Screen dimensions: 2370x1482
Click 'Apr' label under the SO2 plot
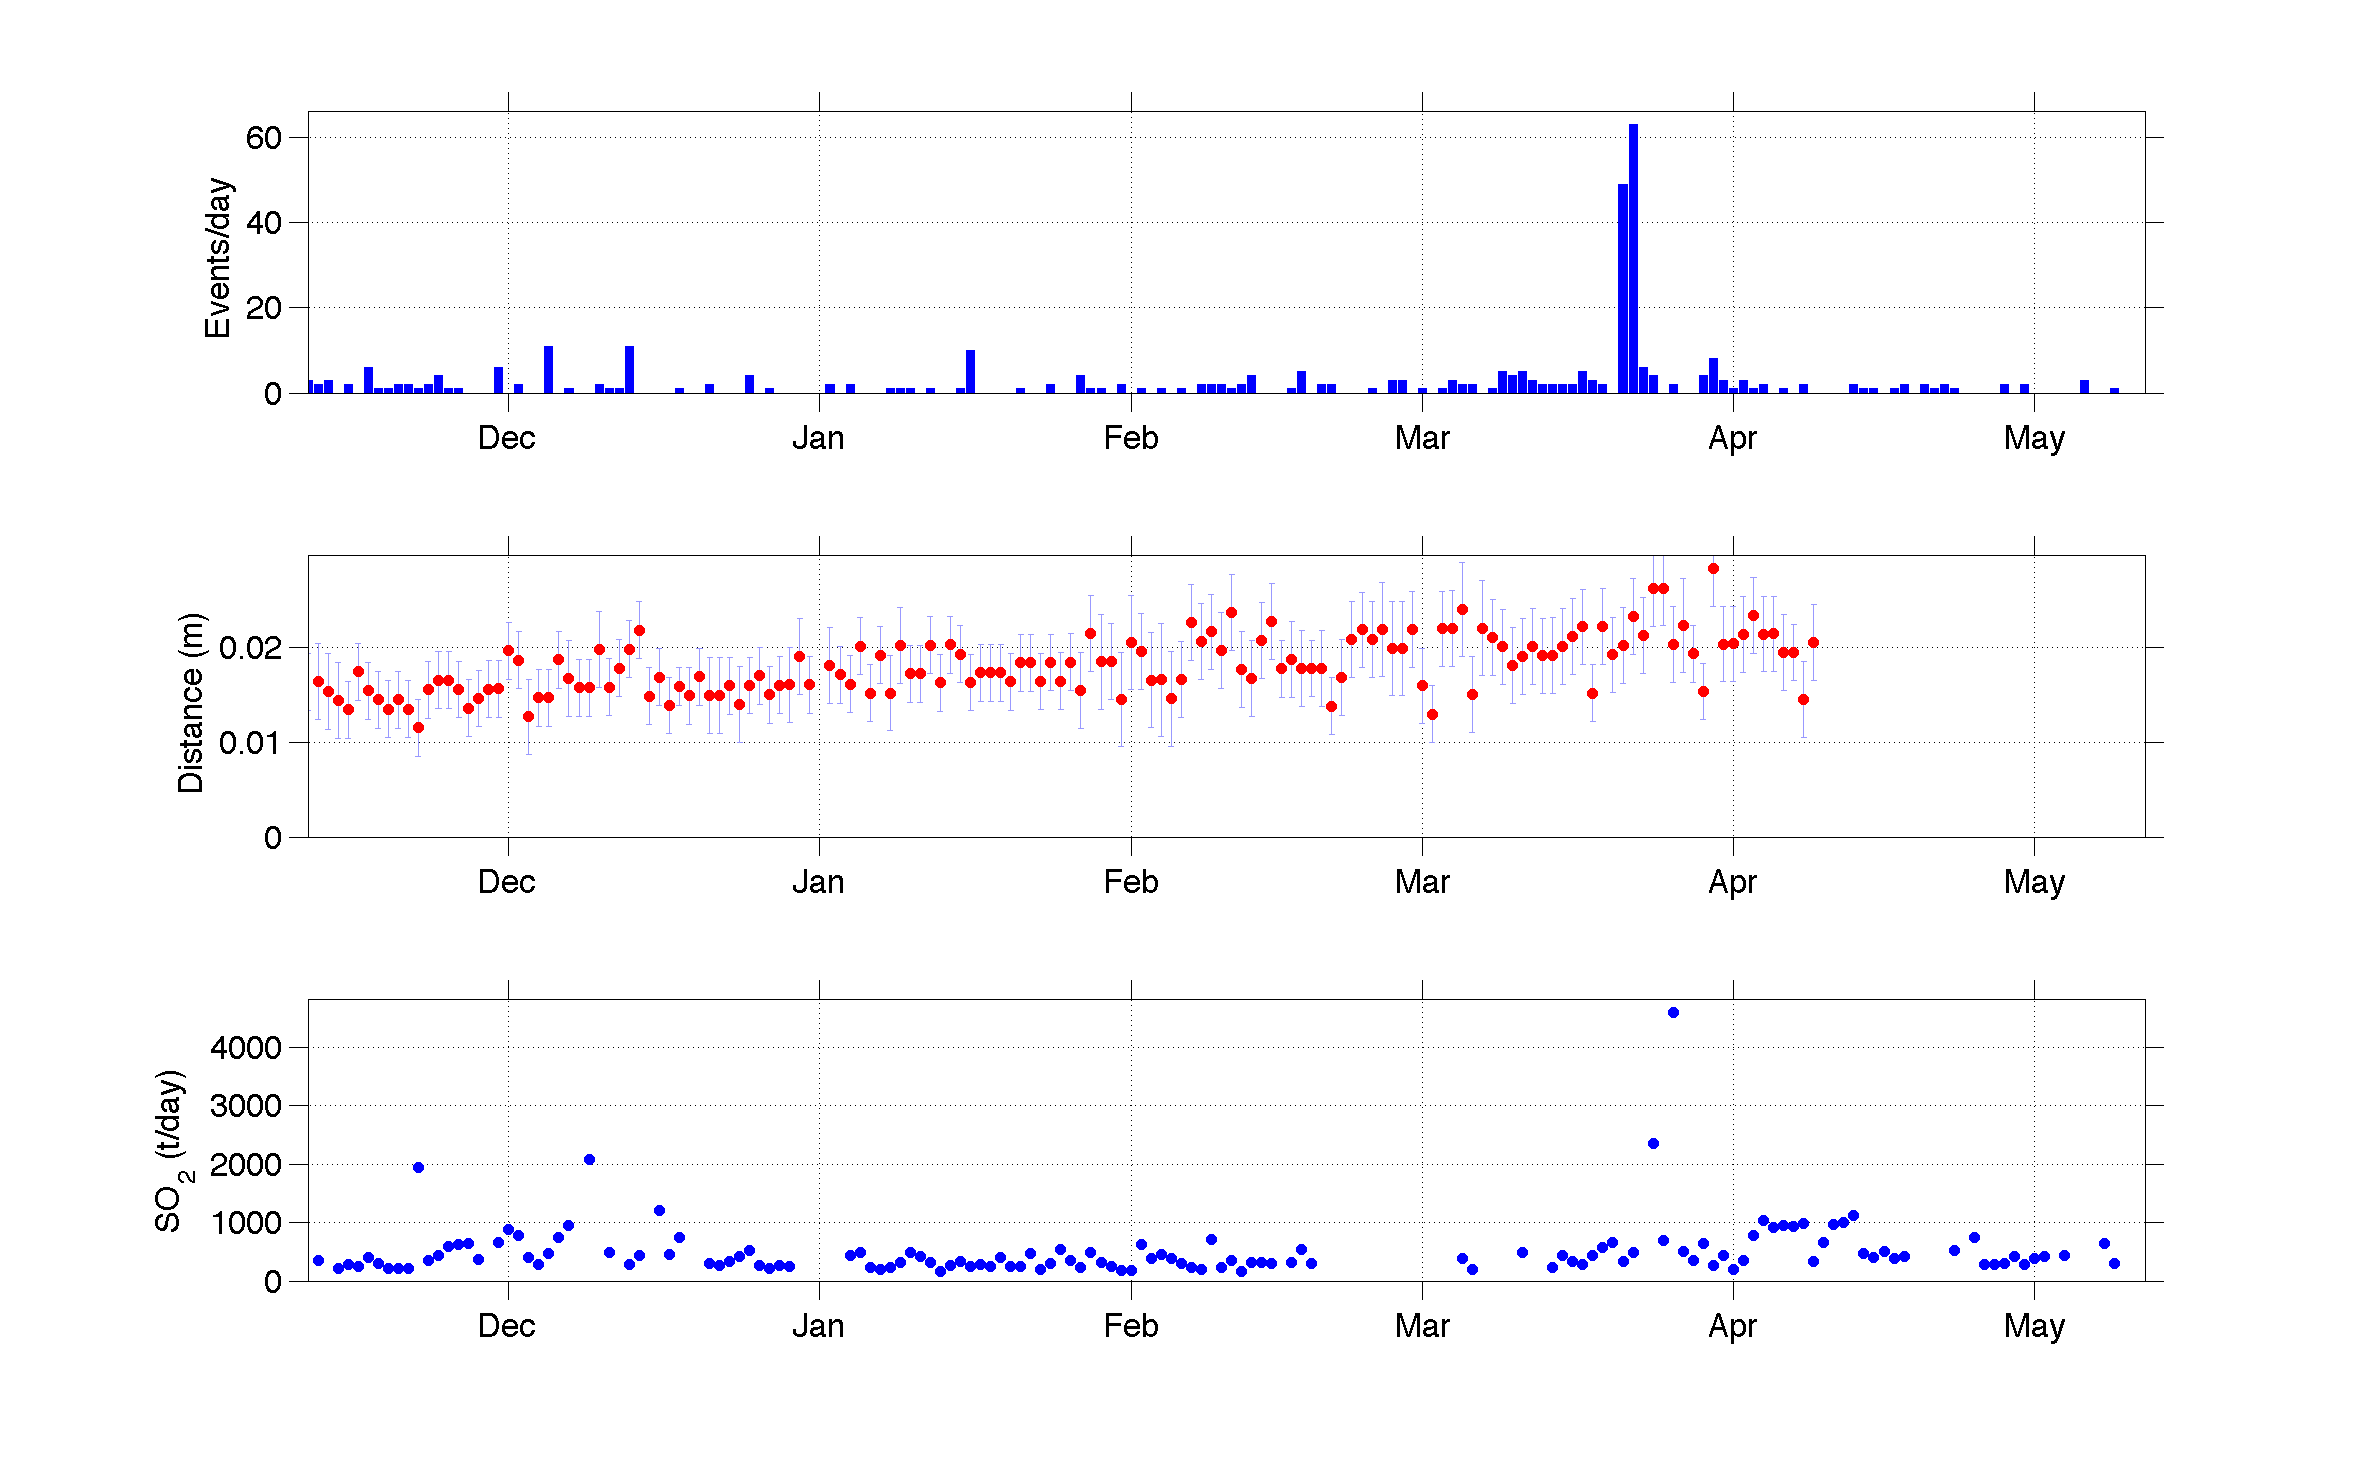[1733, 1326]
